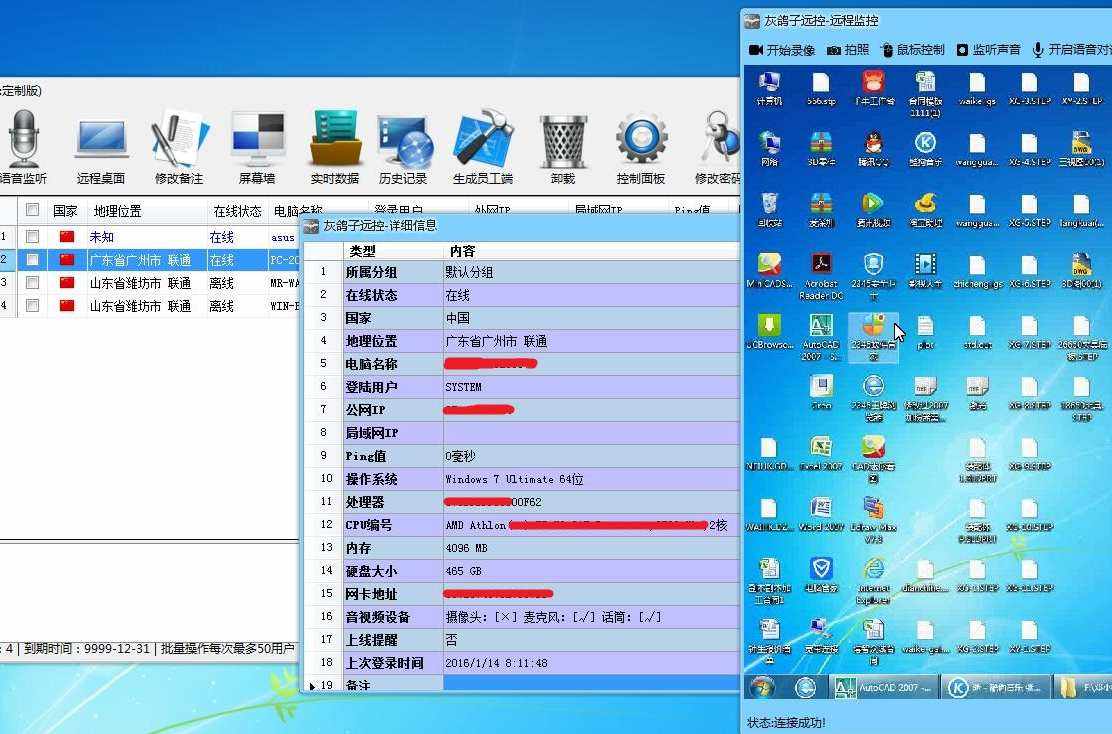Click 开启语音对讲 microphone button in remote monitor
The height and width of the screenshot is (734, 1112).
[1071, 50]
